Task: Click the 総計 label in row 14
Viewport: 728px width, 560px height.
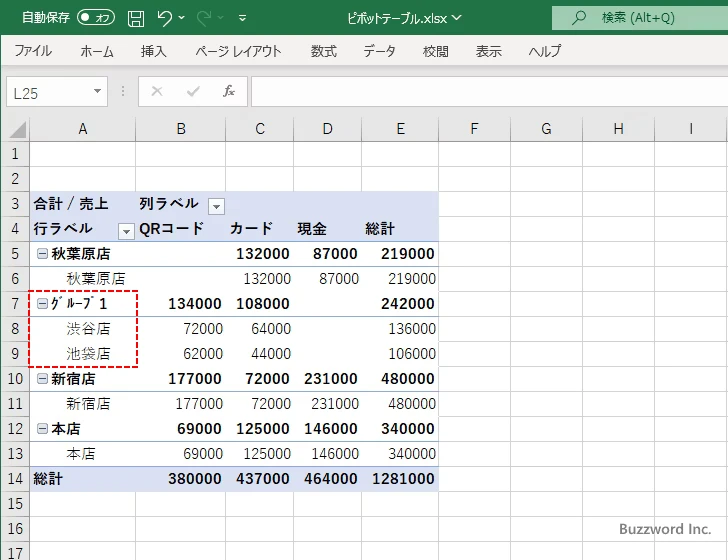Action: point(48,479)
